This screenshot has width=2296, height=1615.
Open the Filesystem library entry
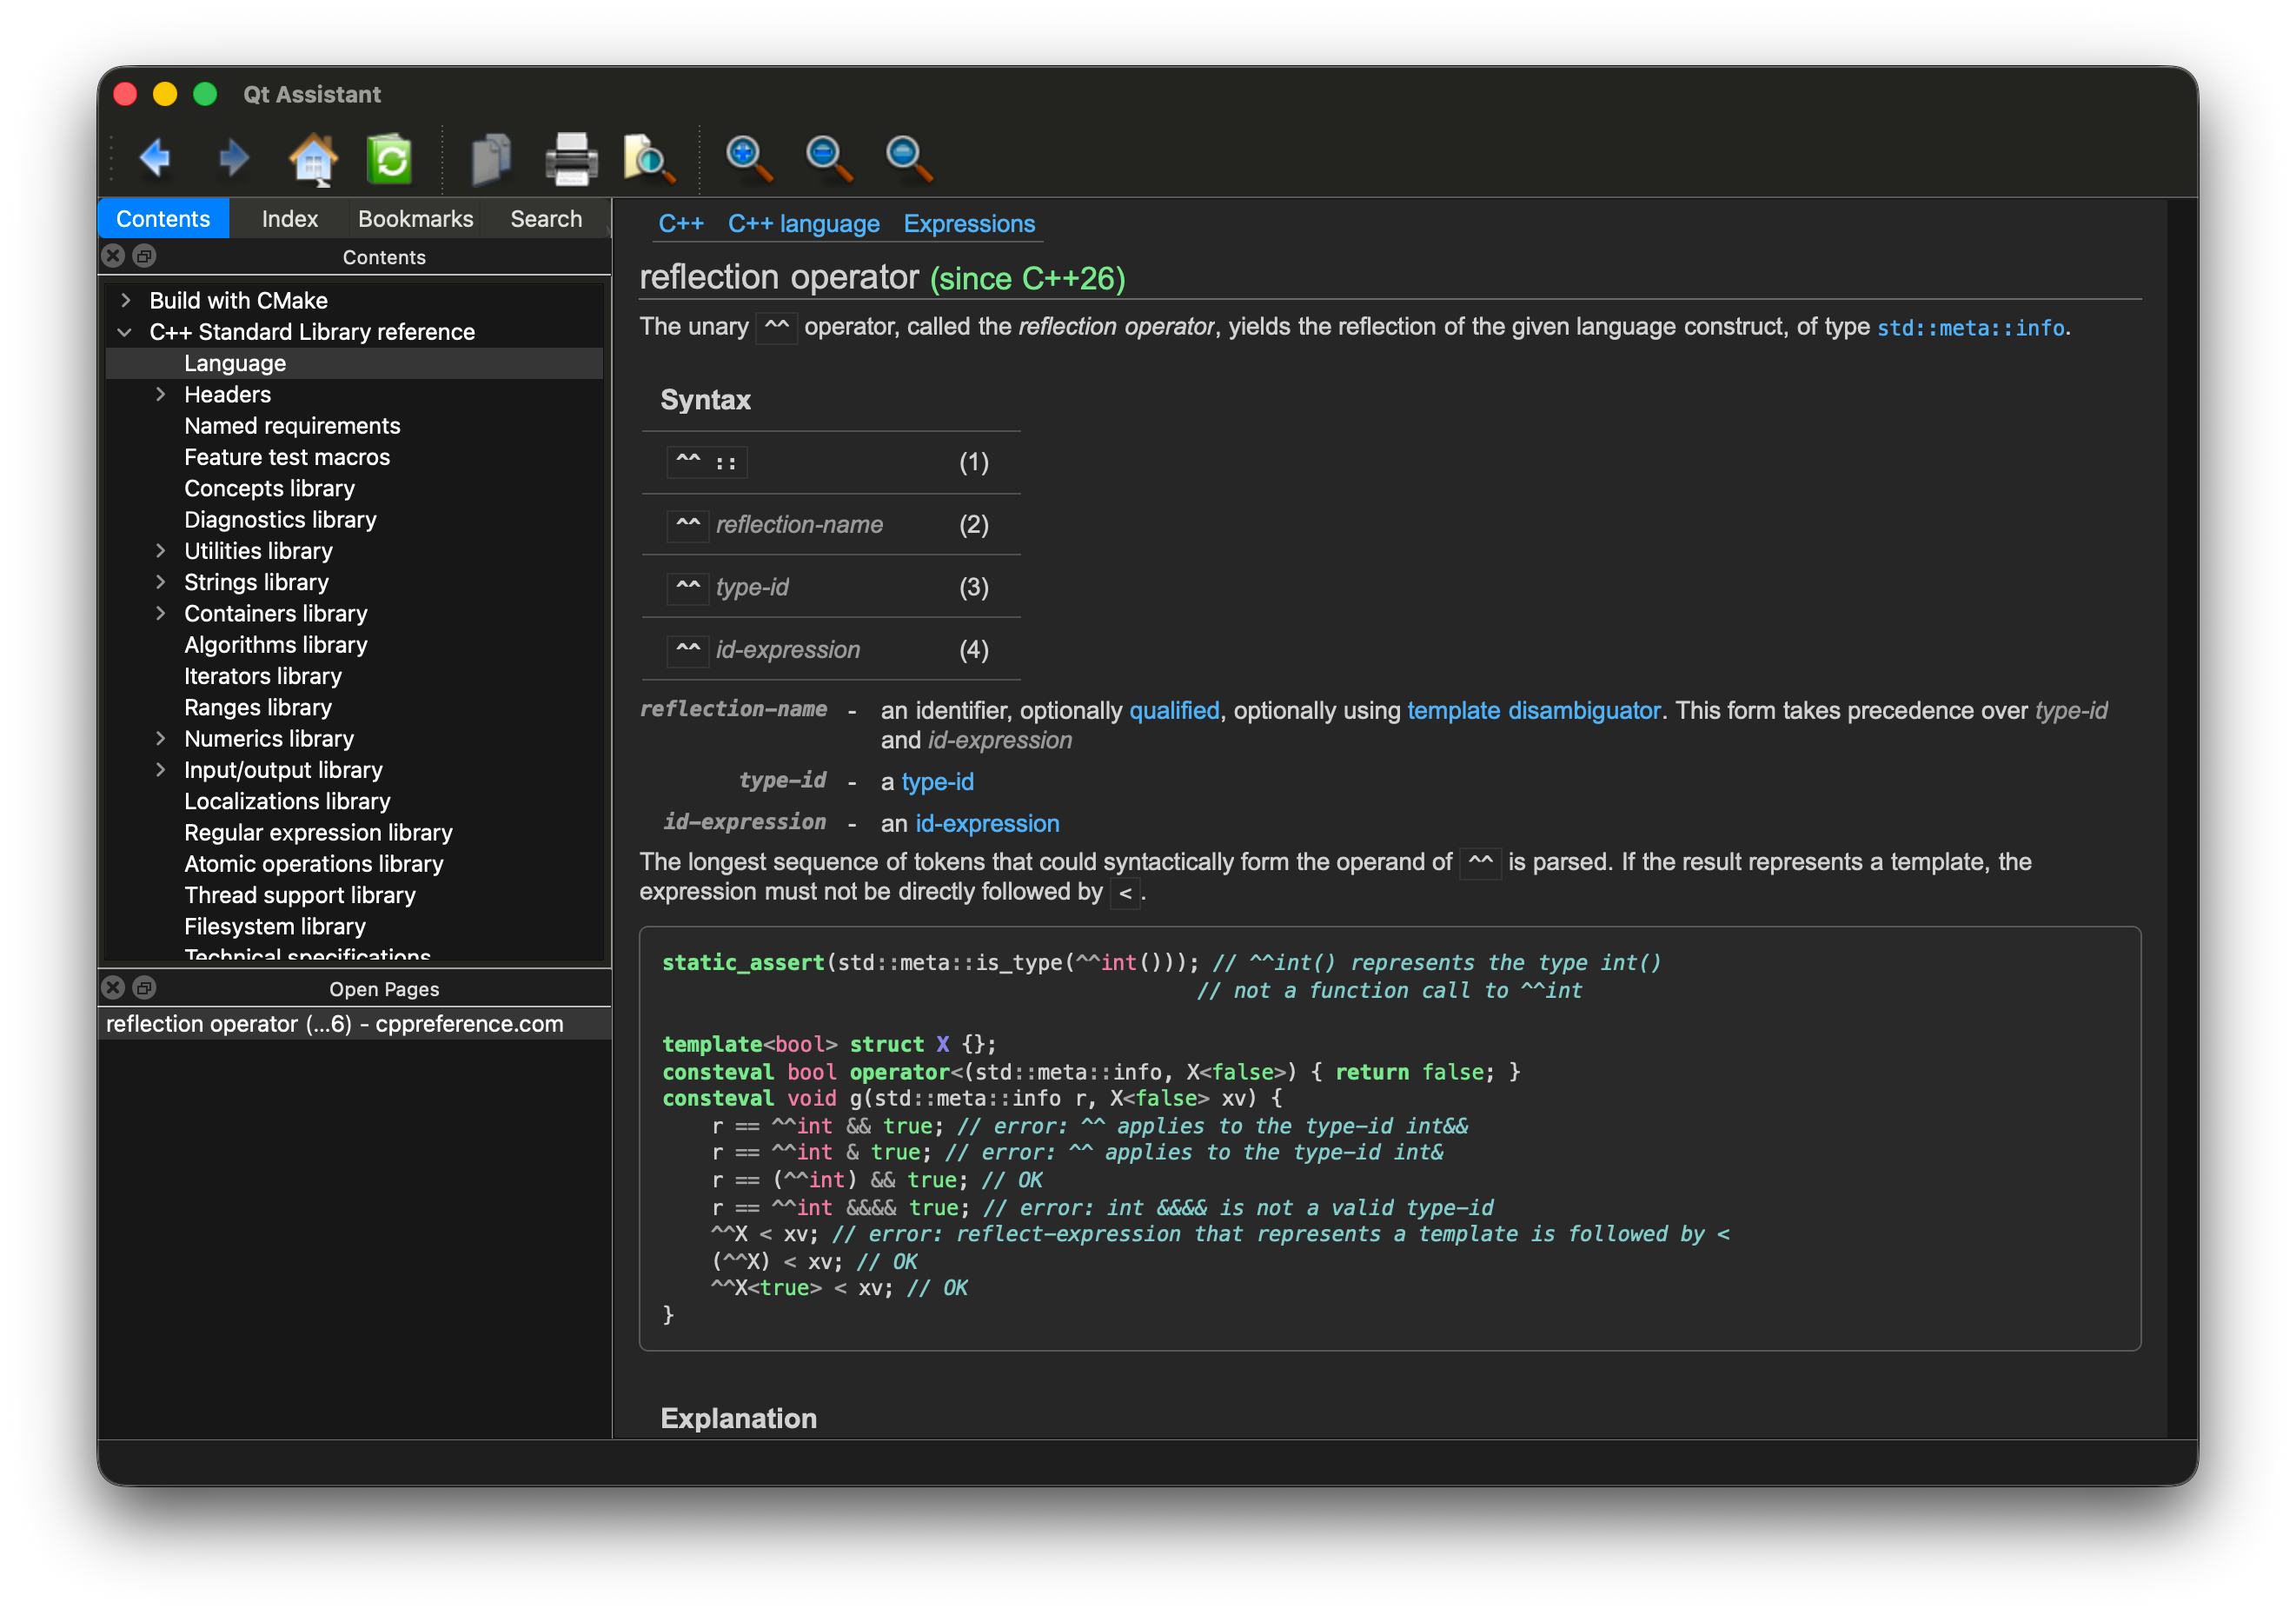tap(275, 926)
